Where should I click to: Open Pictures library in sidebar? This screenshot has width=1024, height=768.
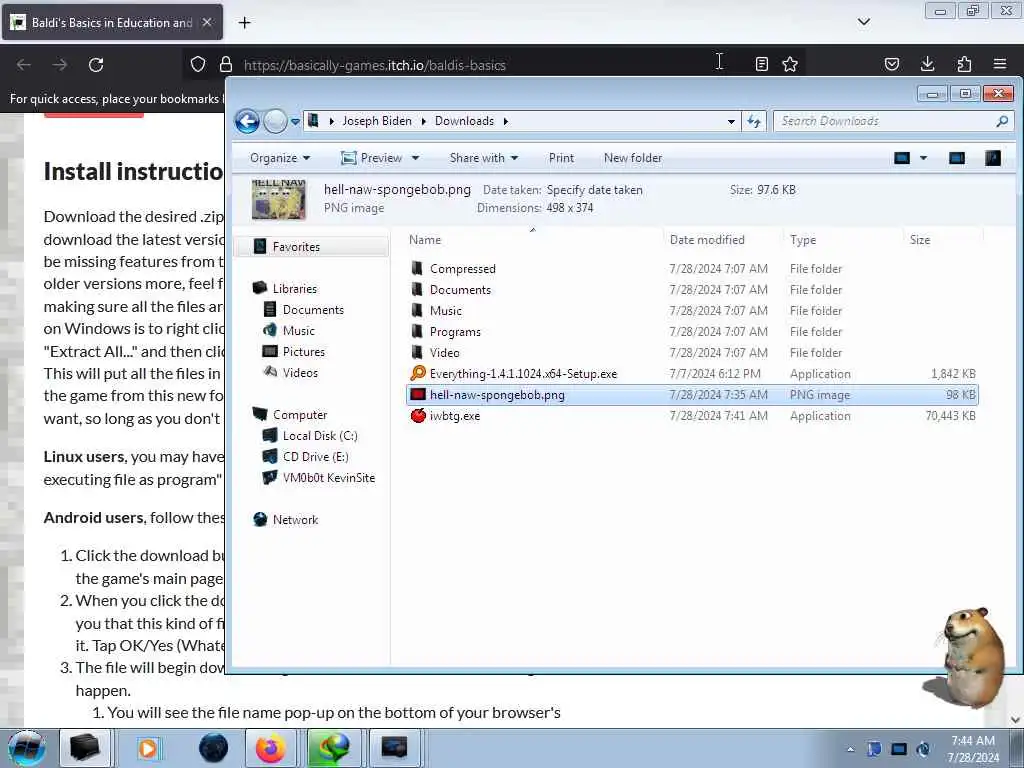point(304,351)
